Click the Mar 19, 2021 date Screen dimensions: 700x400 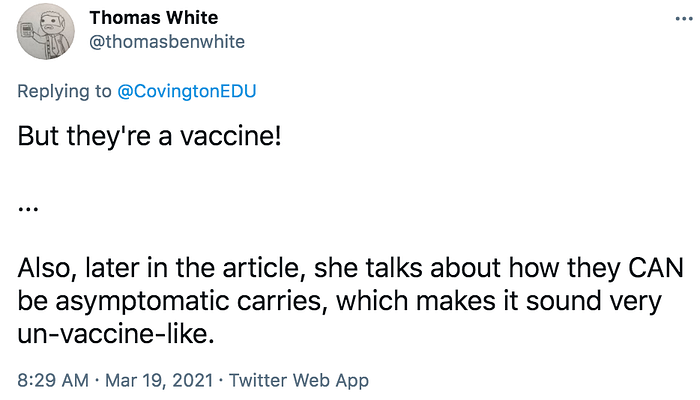(x=159, y=380)
